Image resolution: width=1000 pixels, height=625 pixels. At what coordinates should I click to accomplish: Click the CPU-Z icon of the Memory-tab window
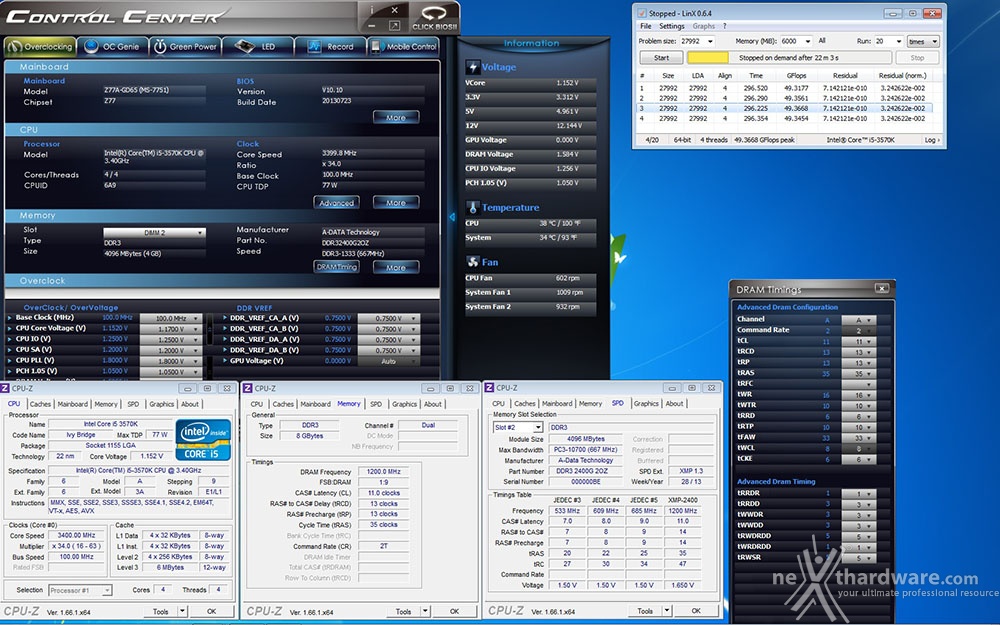coord(247,388)
